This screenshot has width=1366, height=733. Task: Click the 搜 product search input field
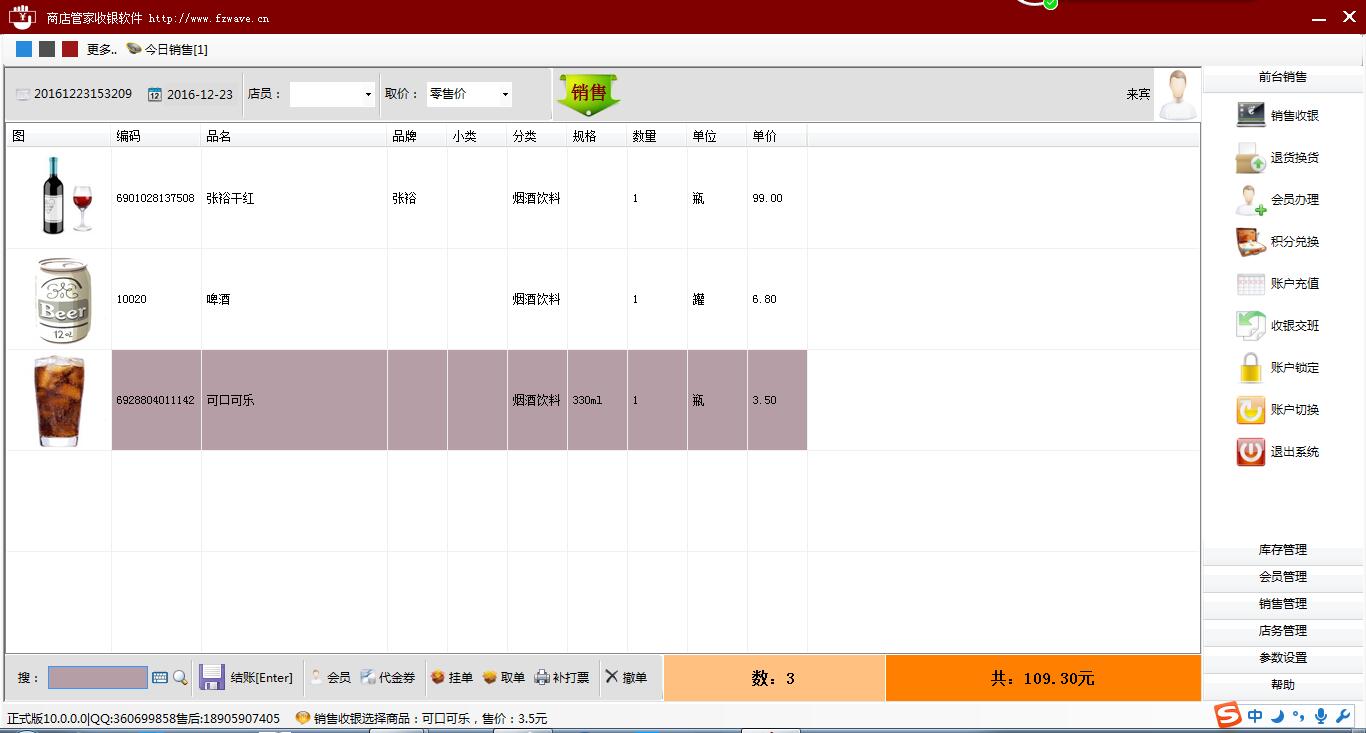pyautogui.click(x=97, y=678)
